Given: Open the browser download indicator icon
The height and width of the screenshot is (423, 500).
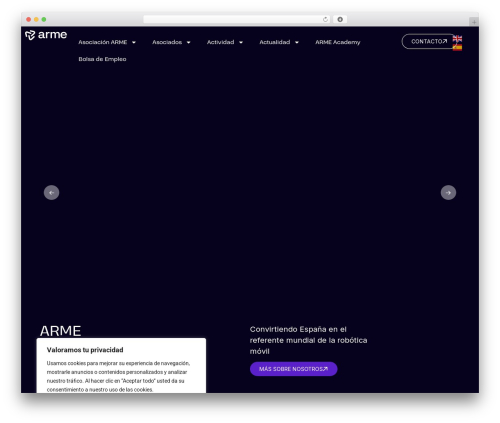Looking at the screenshot, I should [x=340, y=19].
